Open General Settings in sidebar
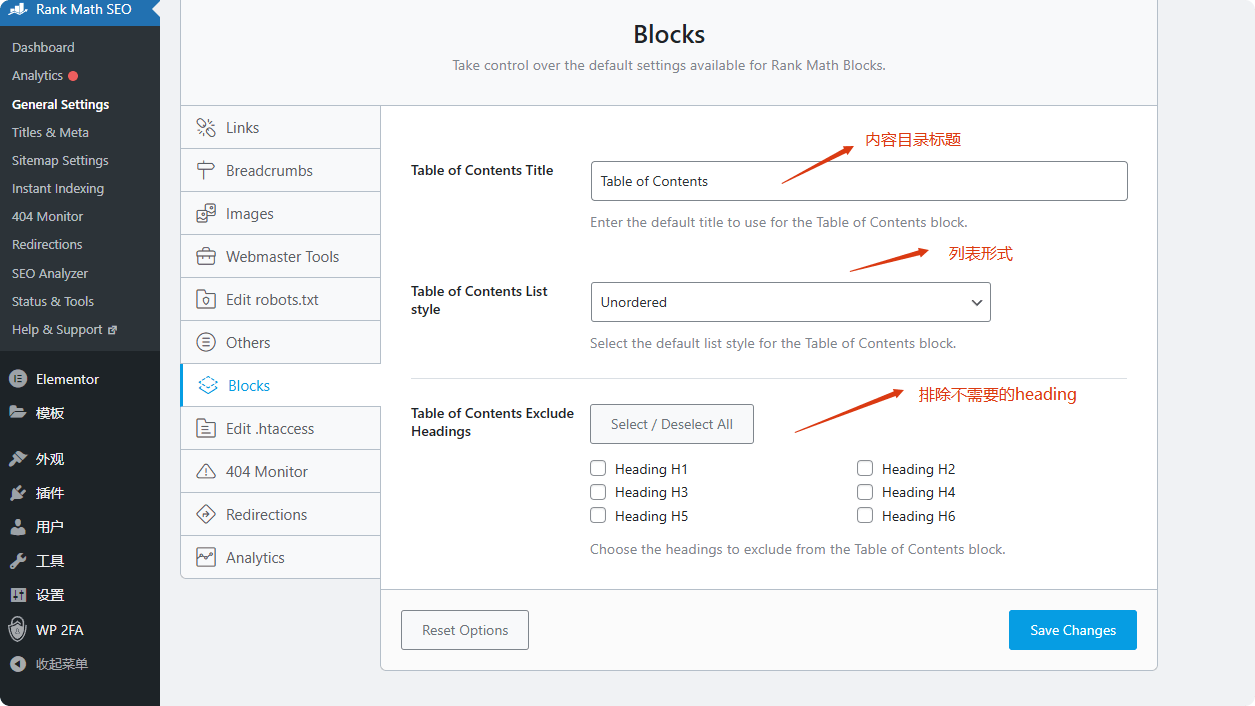The image size is (1255, 706). pyautogui.click(x=60, y=104)
